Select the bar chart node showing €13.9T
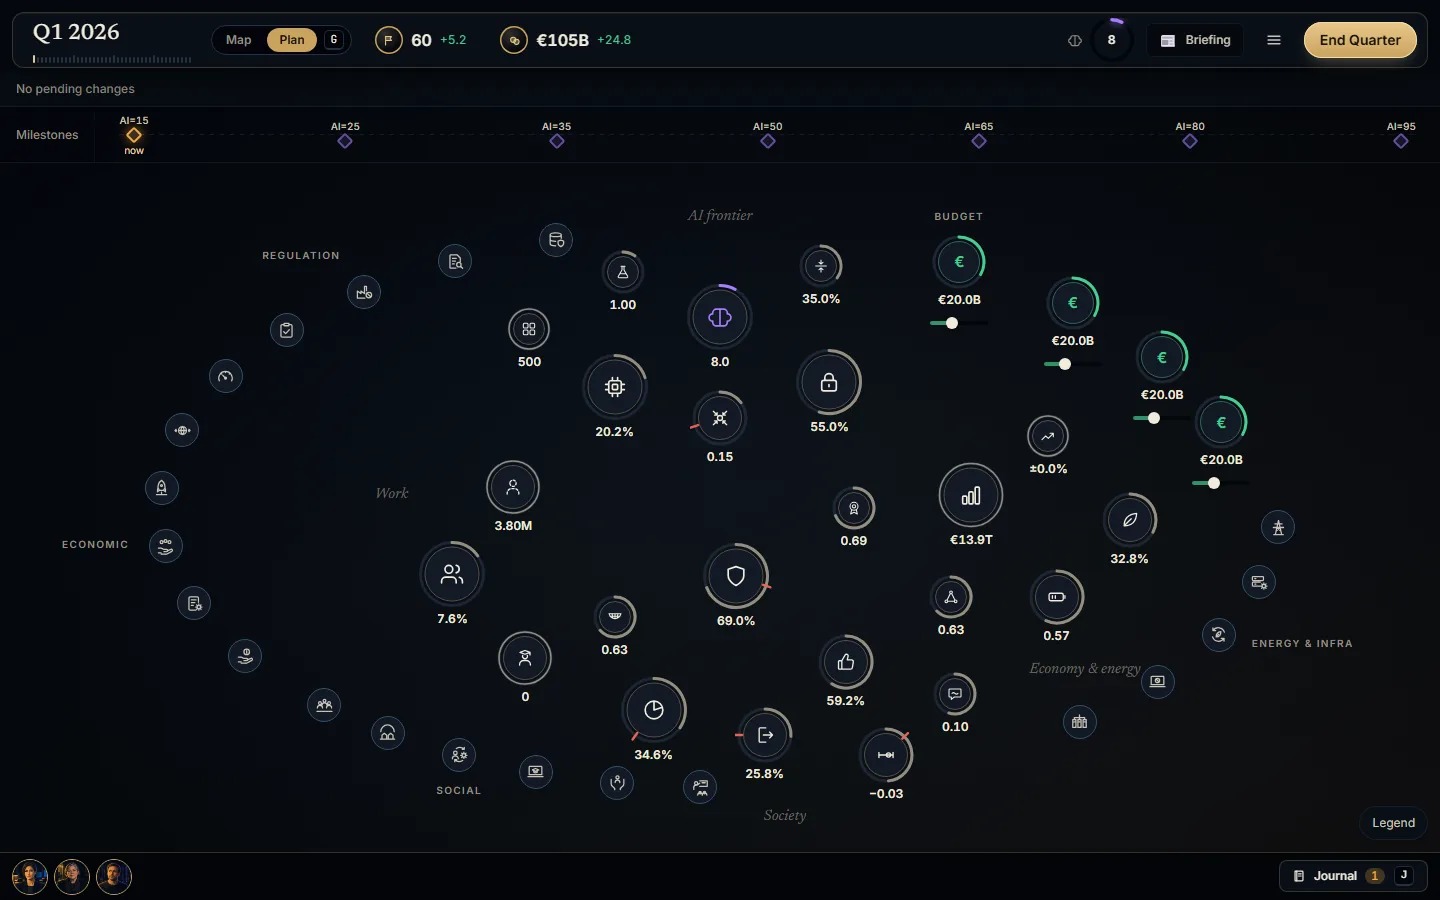The height and width of the screenshot is (900, 1440). tap(971, 495)
